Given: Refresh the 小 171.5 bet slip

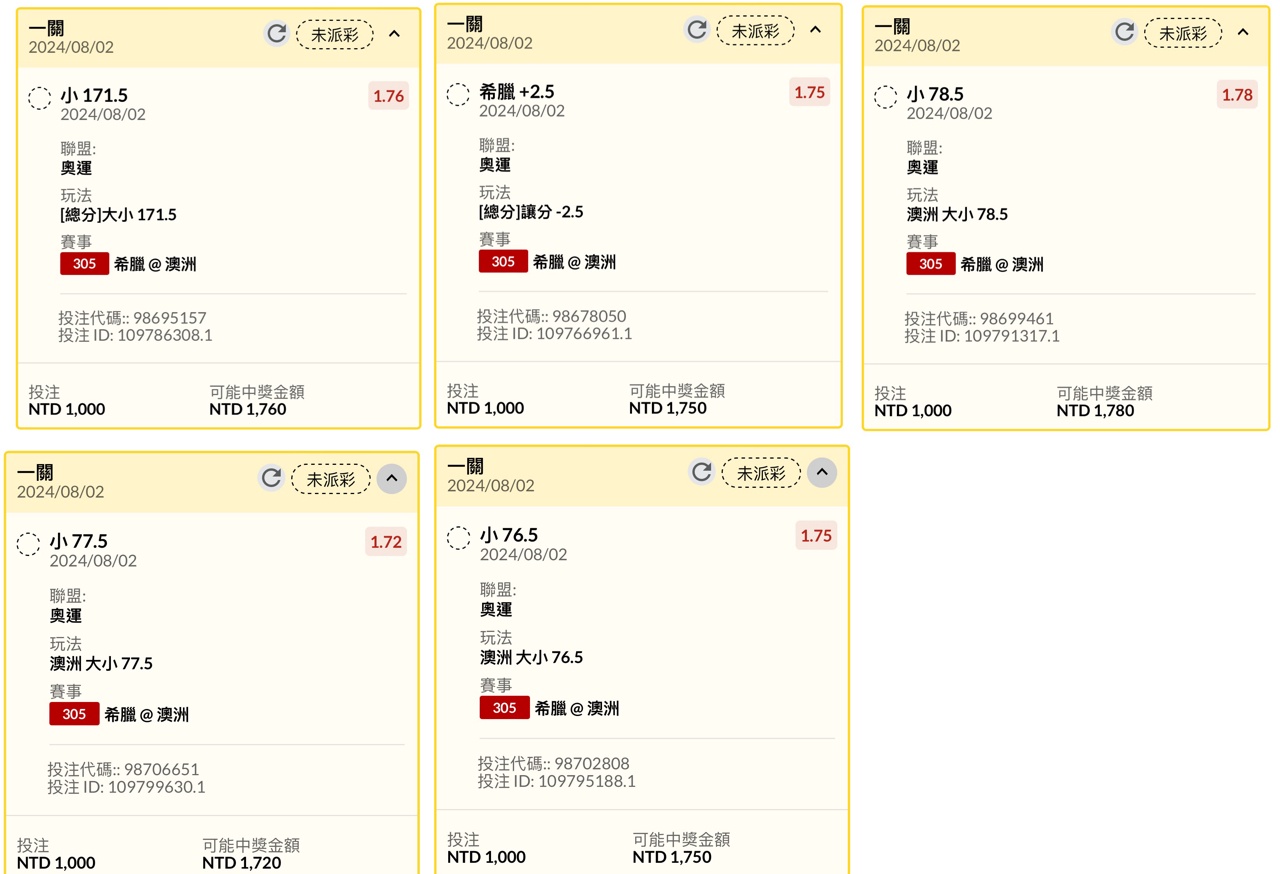Looking at the screenshot, I should [x=276, y=34].
